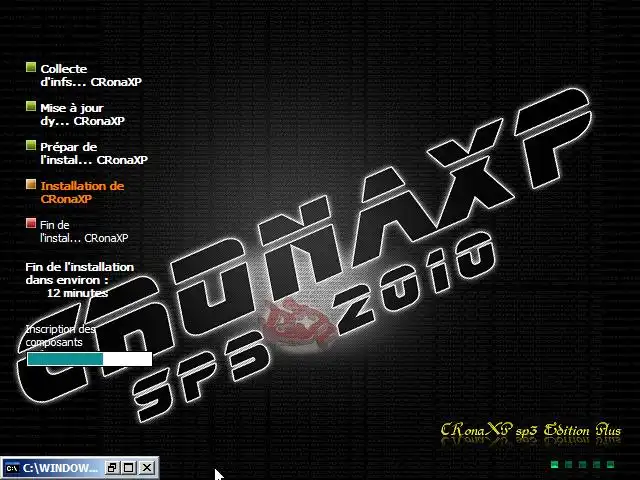Click the C:\WINDOW... title bar text
Screen dimensions: 640x480
[x=60, y=468]
